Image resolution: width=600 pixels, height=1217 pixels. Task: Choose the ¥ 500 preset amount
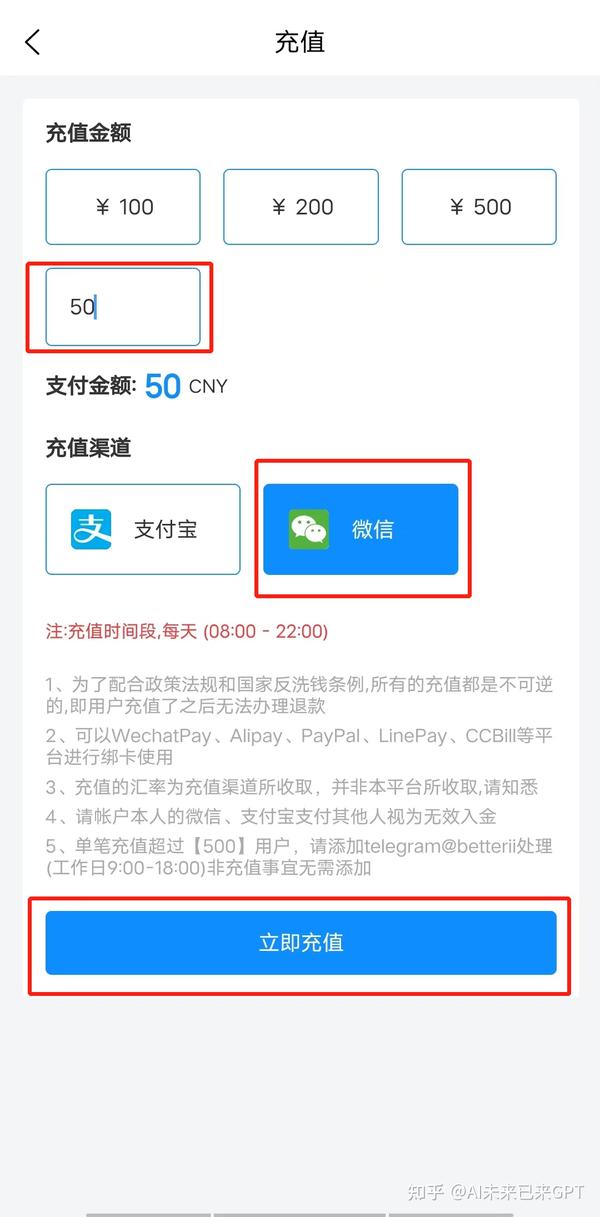coord(479,207)
